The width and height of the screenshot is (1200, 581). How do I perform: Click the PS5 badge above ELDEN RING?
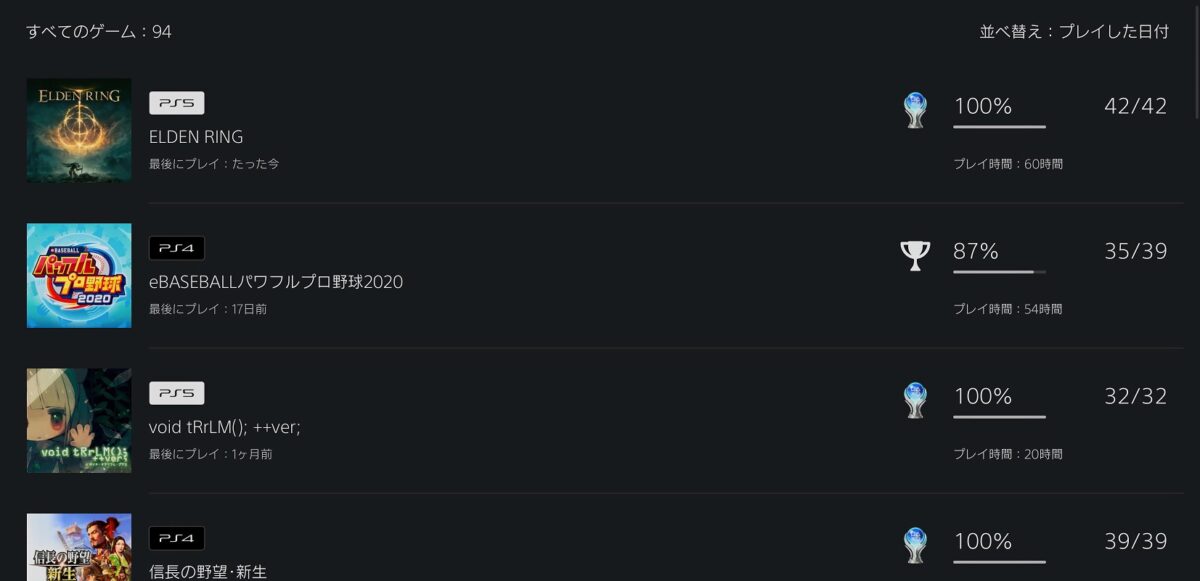[x=177, y=103]
